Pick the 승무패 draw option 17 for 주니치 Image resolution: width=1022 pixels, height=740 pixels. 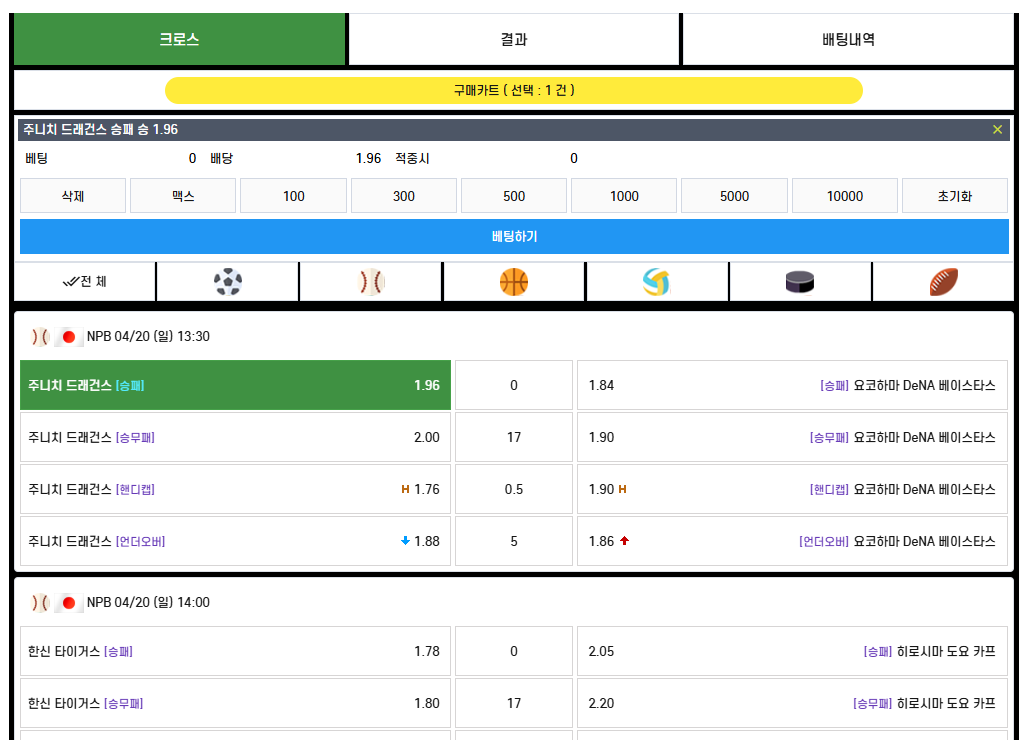(x=514, y=437)
